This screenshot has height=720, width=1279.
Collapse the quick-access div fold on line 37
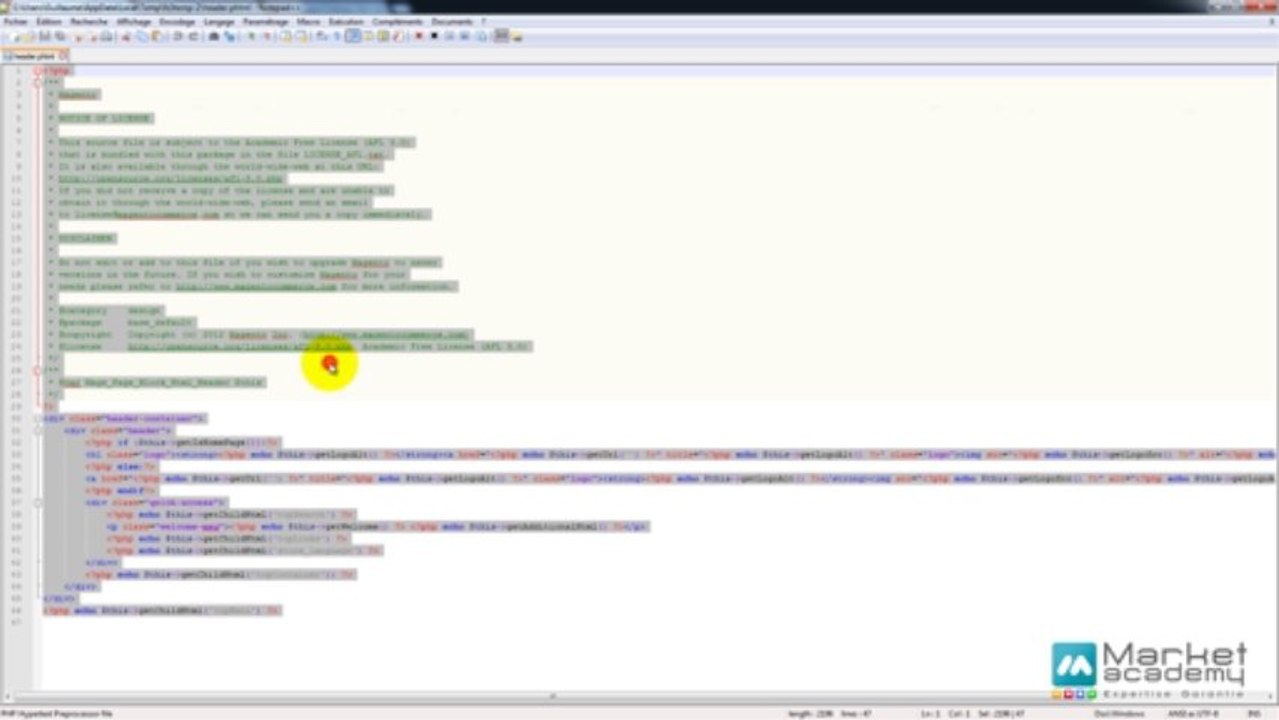pos(37,502)
